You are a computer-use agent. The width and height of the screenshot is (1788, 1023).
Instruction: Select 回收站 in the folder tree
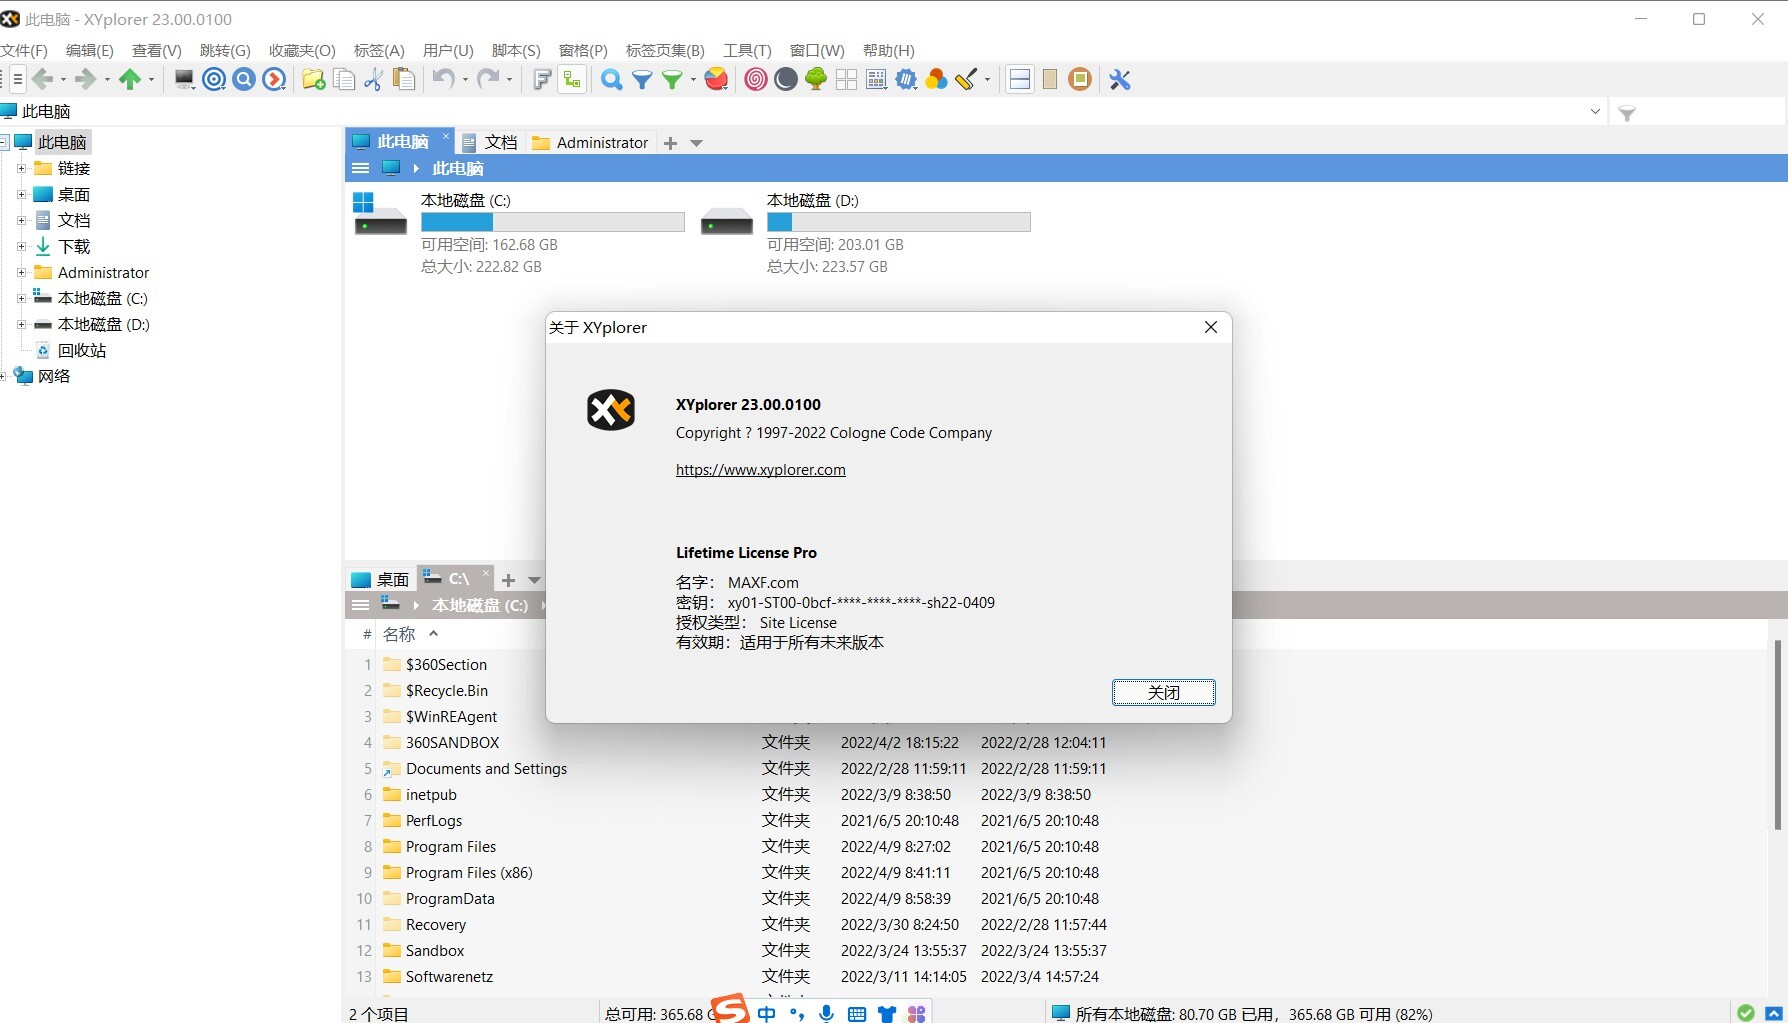pyautogui.click(x=82, y=350)
